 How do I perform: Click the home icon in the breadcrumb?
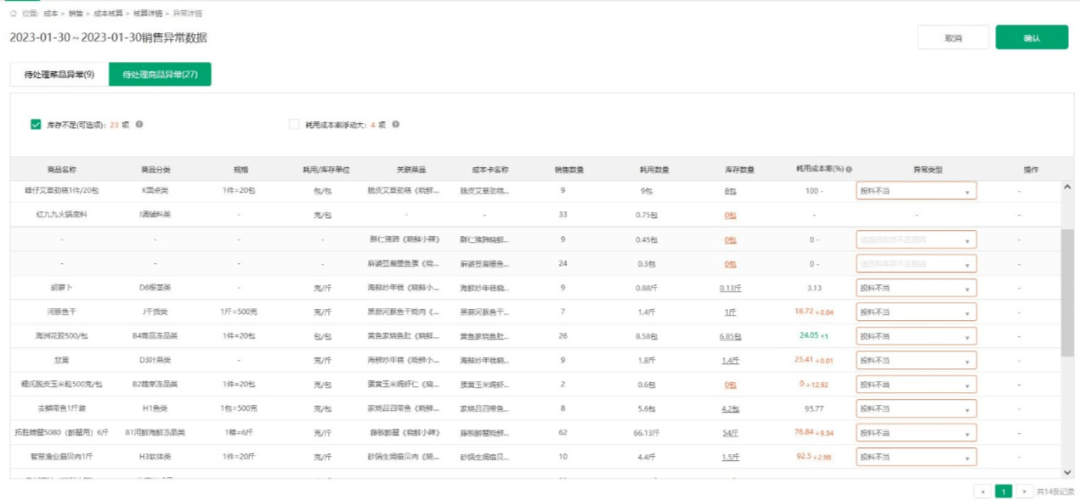pyautogui.click(x=13, y=15)
